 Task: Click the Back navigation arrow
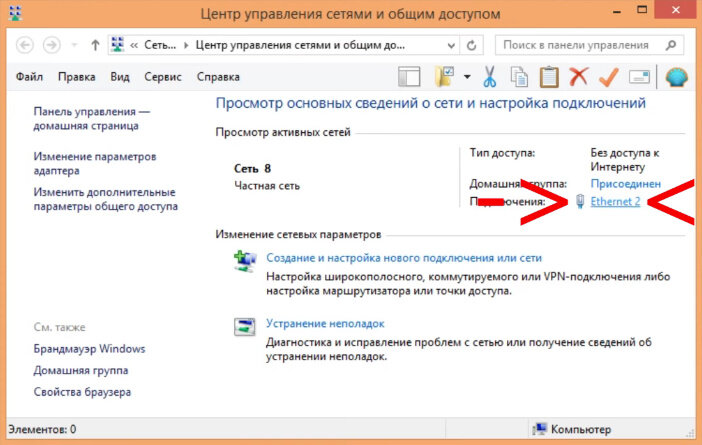pyautogui.click(x=25, y=45)
